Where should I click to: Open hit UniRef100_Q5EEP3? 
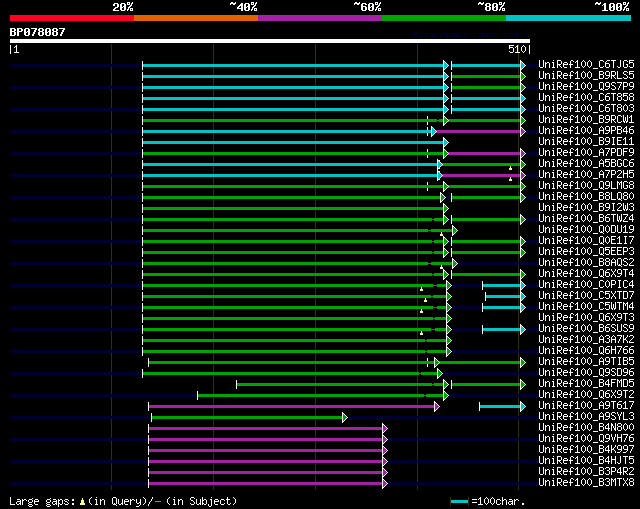pos(586,252)
